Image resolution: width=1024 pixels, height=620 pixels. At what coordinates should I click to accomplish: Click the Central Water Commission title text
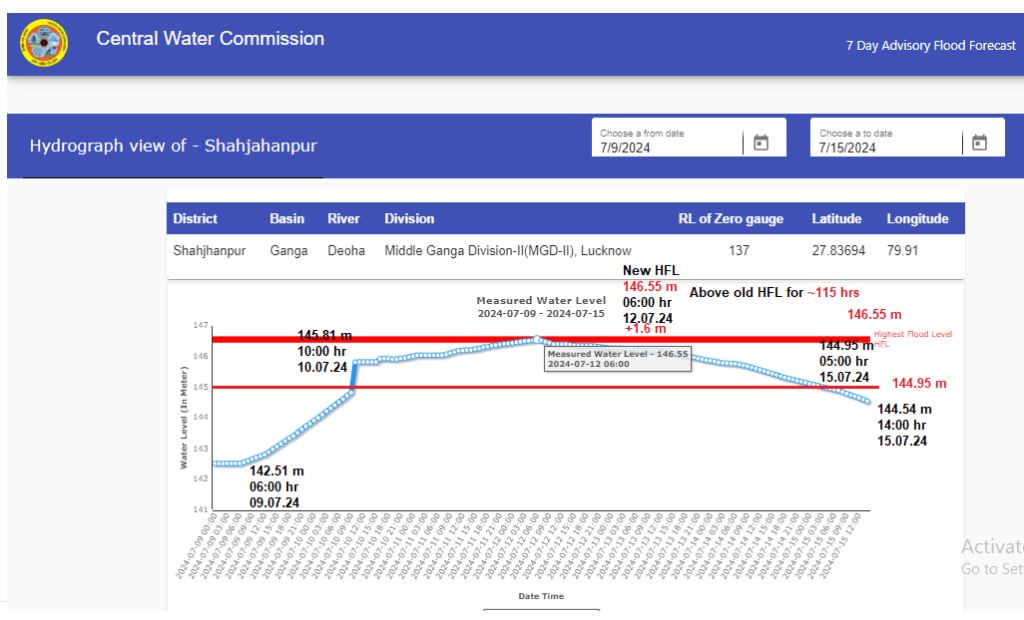(210, 39)
